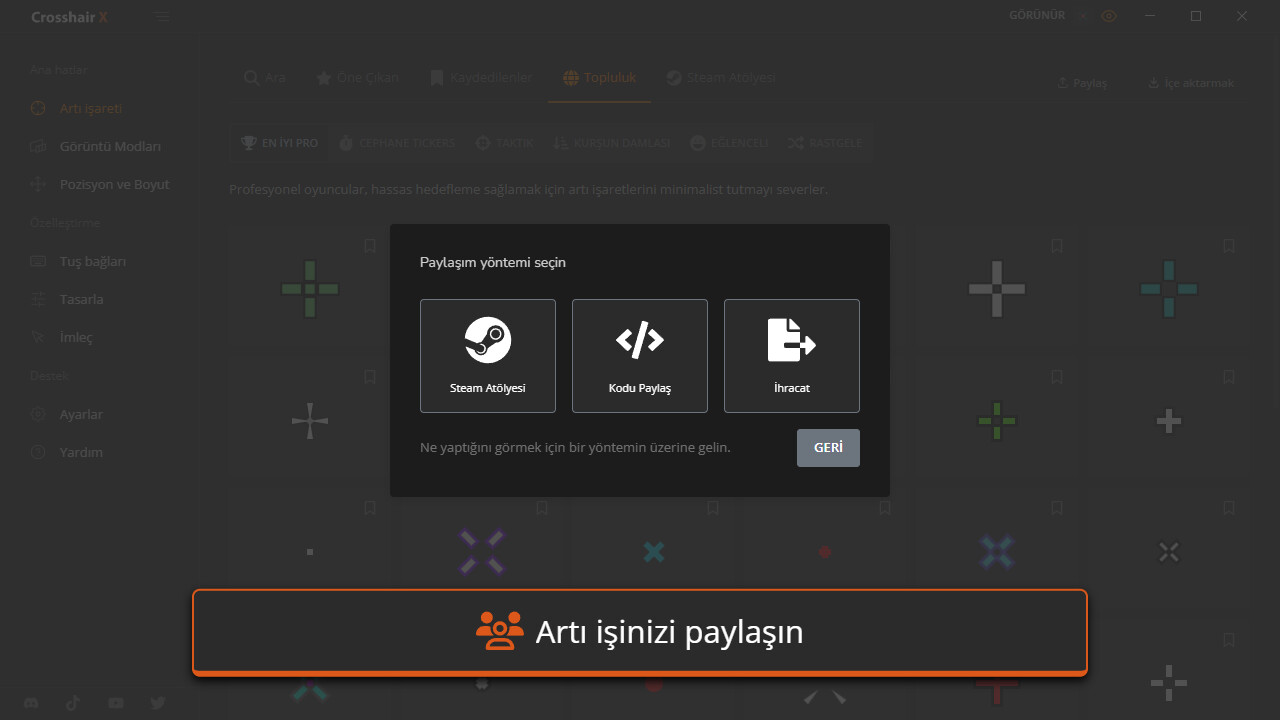Select the blue X crosshair thumbnail
This screenshot has height=720, width=1280.
click(996, 552)
